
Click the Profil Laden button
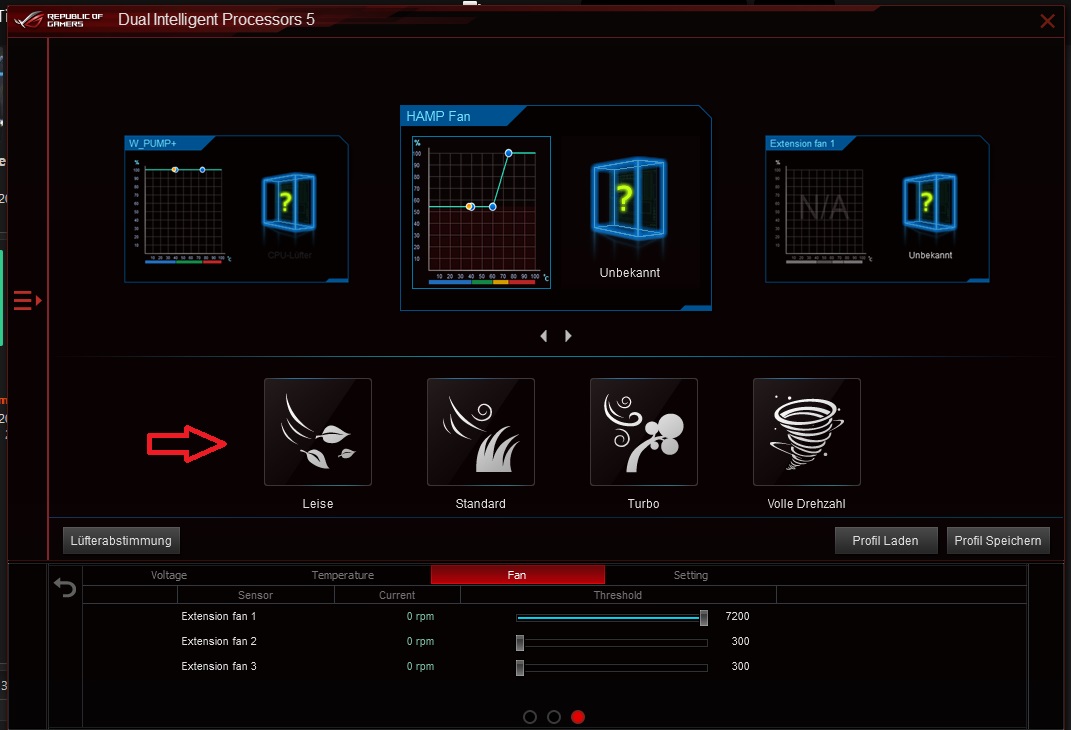(x=886, y=540)
